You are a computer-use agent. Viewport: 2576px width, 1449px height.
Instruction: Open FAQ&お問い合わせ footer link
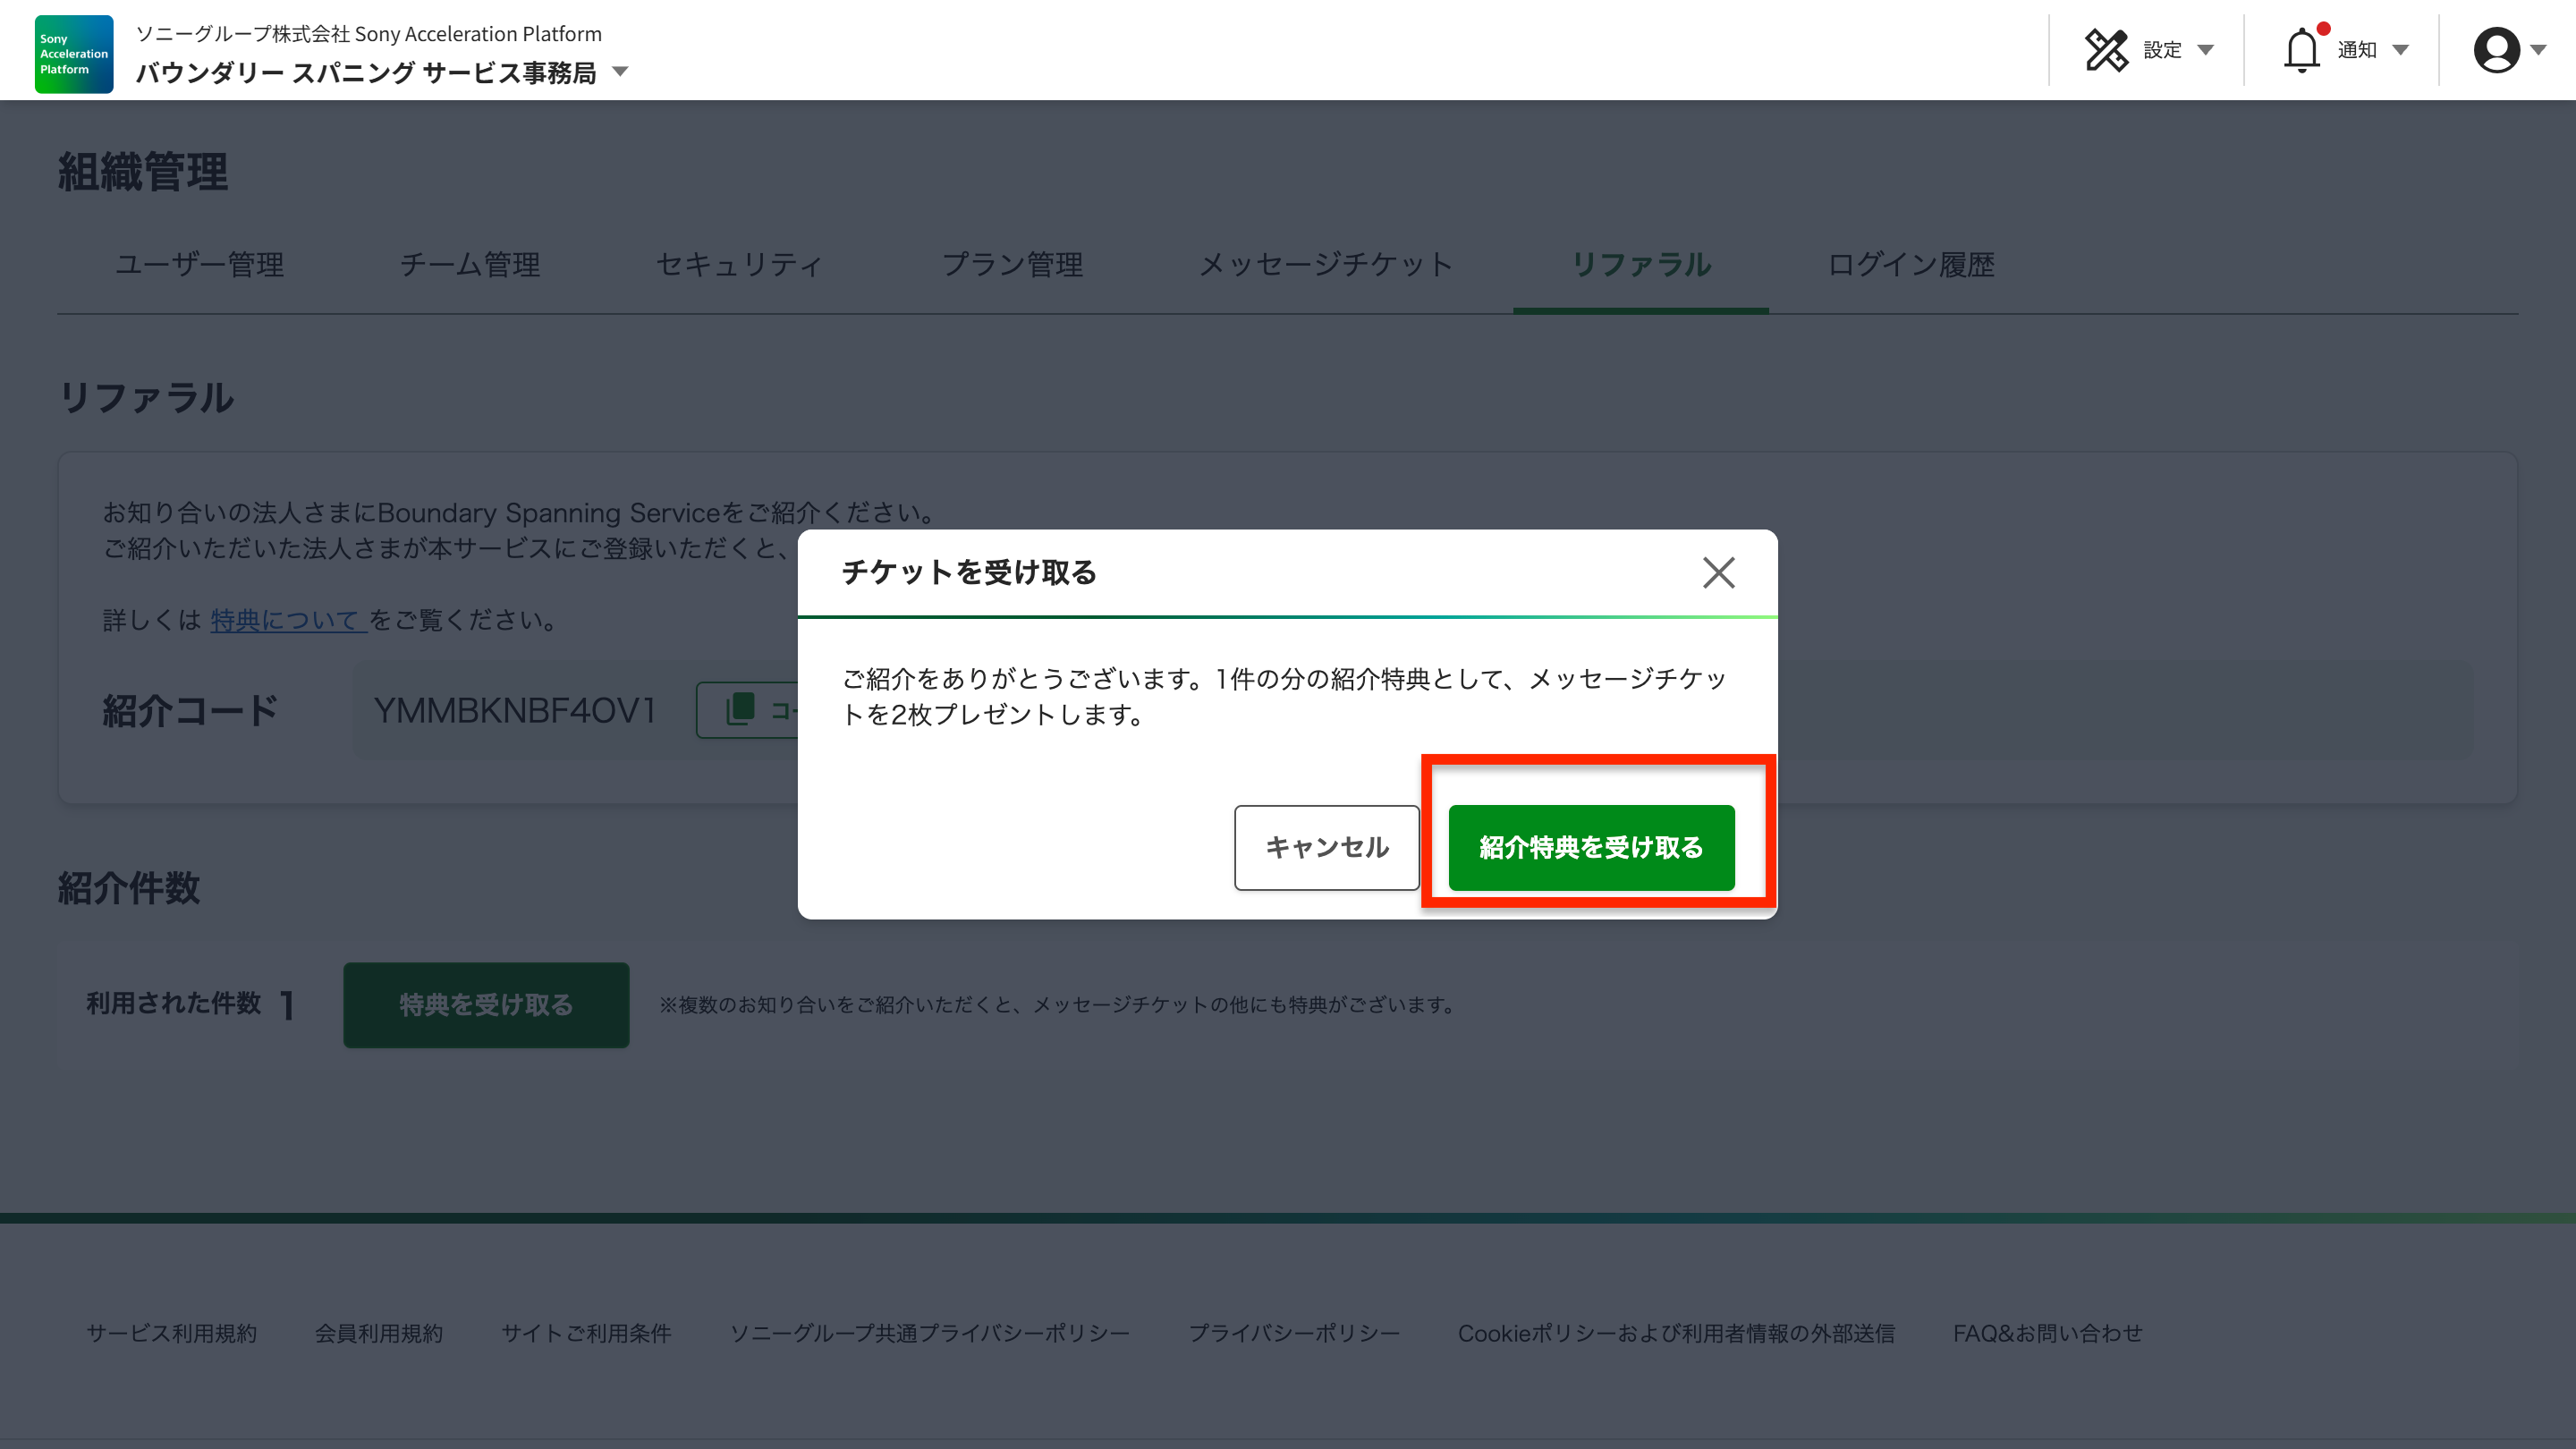pos(2047,1333)
